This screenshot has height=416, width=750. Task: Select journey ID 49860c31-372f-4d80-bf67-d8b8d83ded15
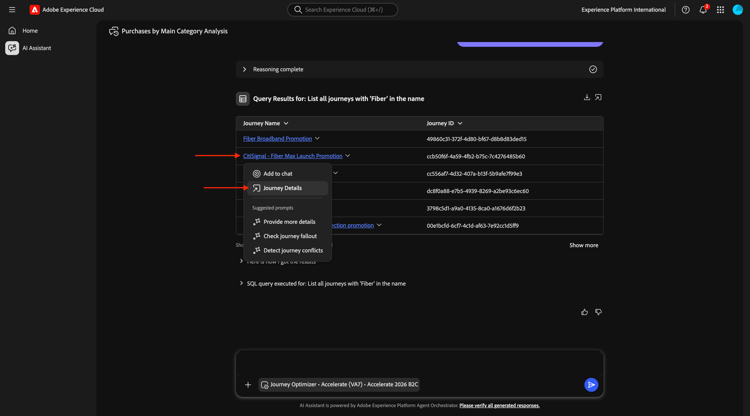[476, 139]
